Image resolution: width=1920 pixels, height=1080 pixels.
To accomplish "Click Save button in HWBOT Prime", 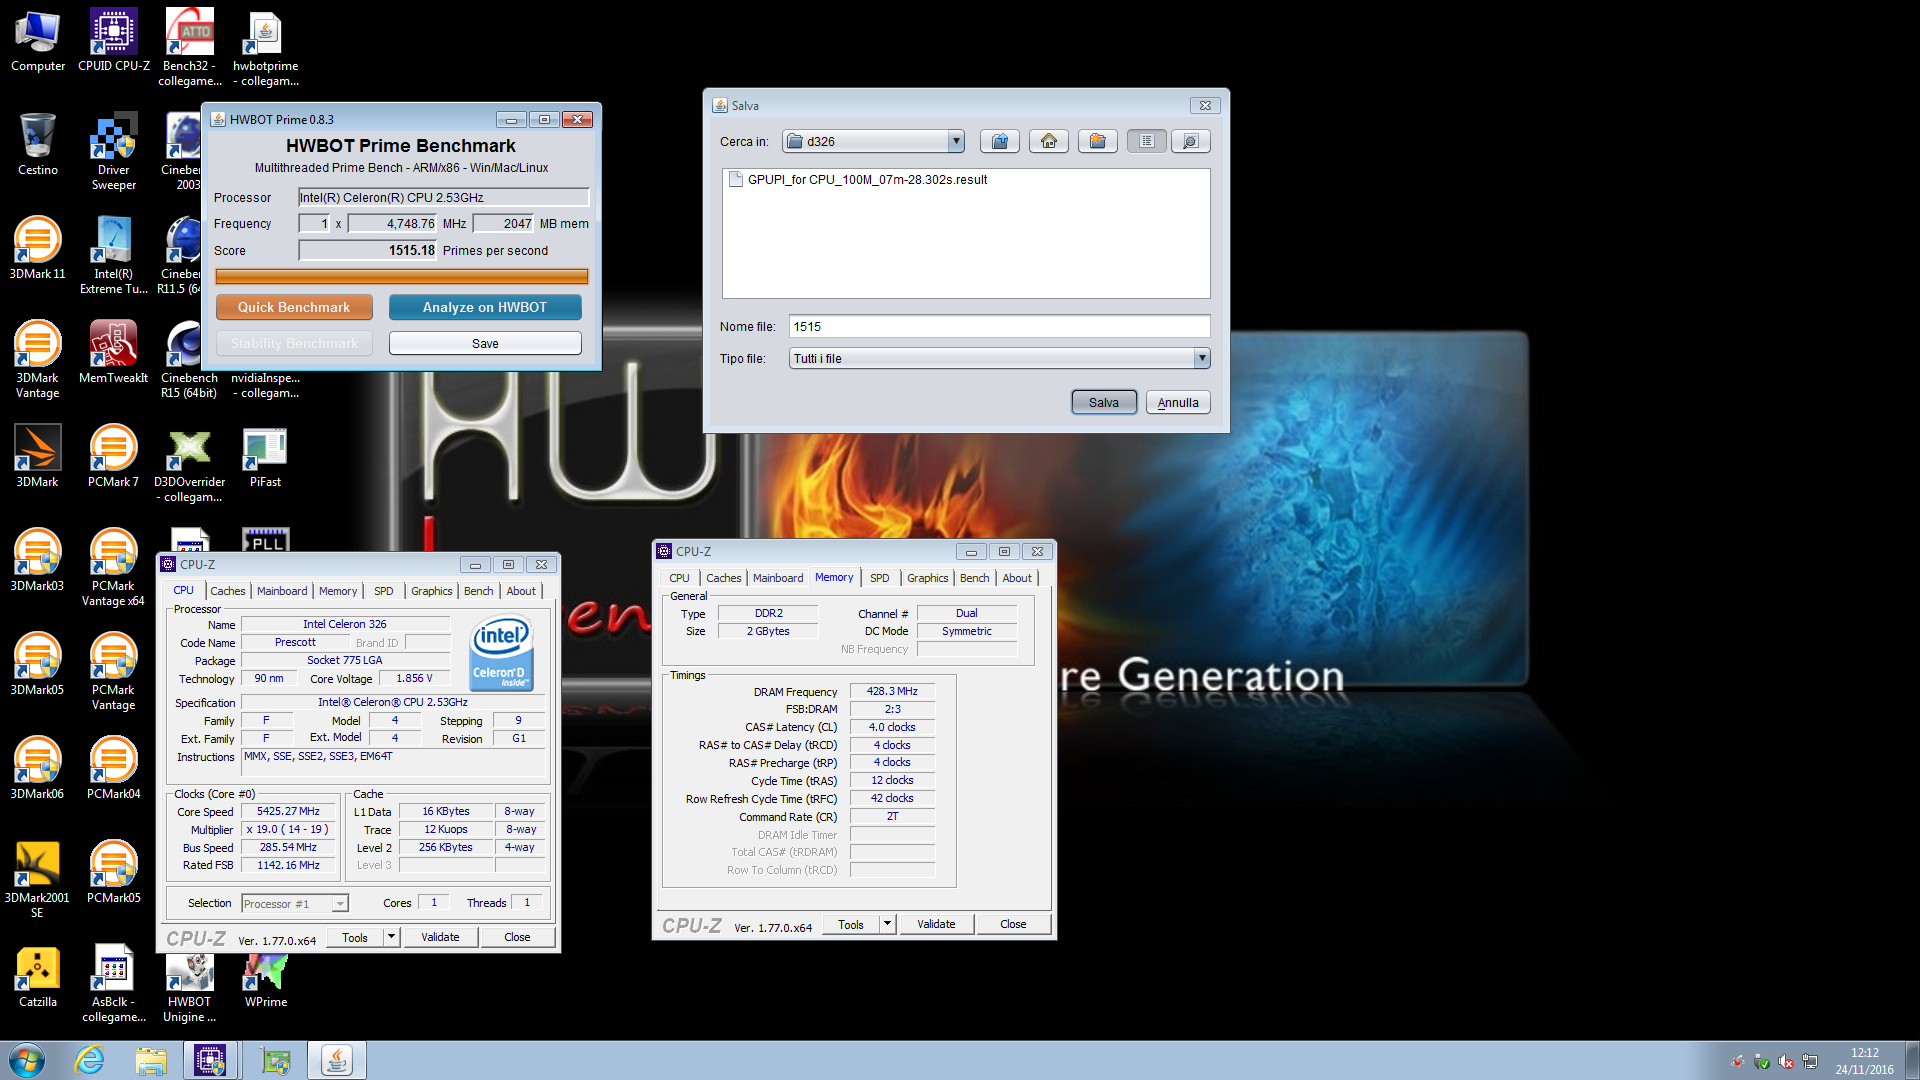I will point(485,343).
